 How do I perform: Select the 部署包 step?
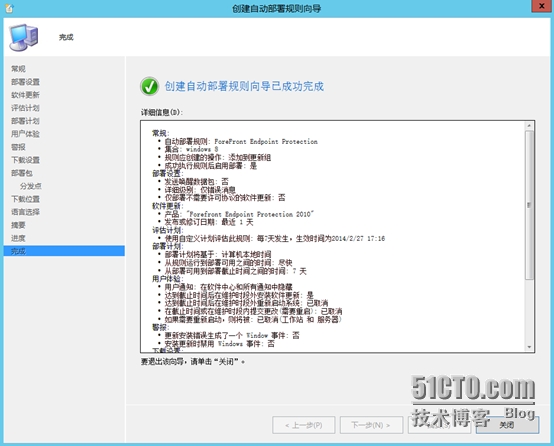[22, 173]
